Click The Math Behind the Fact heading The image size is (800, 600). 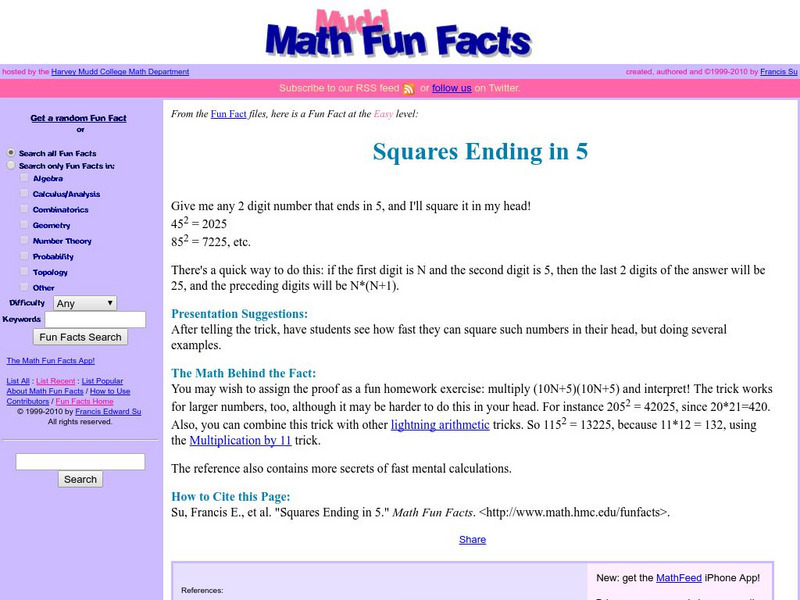[x=243, y=373]
